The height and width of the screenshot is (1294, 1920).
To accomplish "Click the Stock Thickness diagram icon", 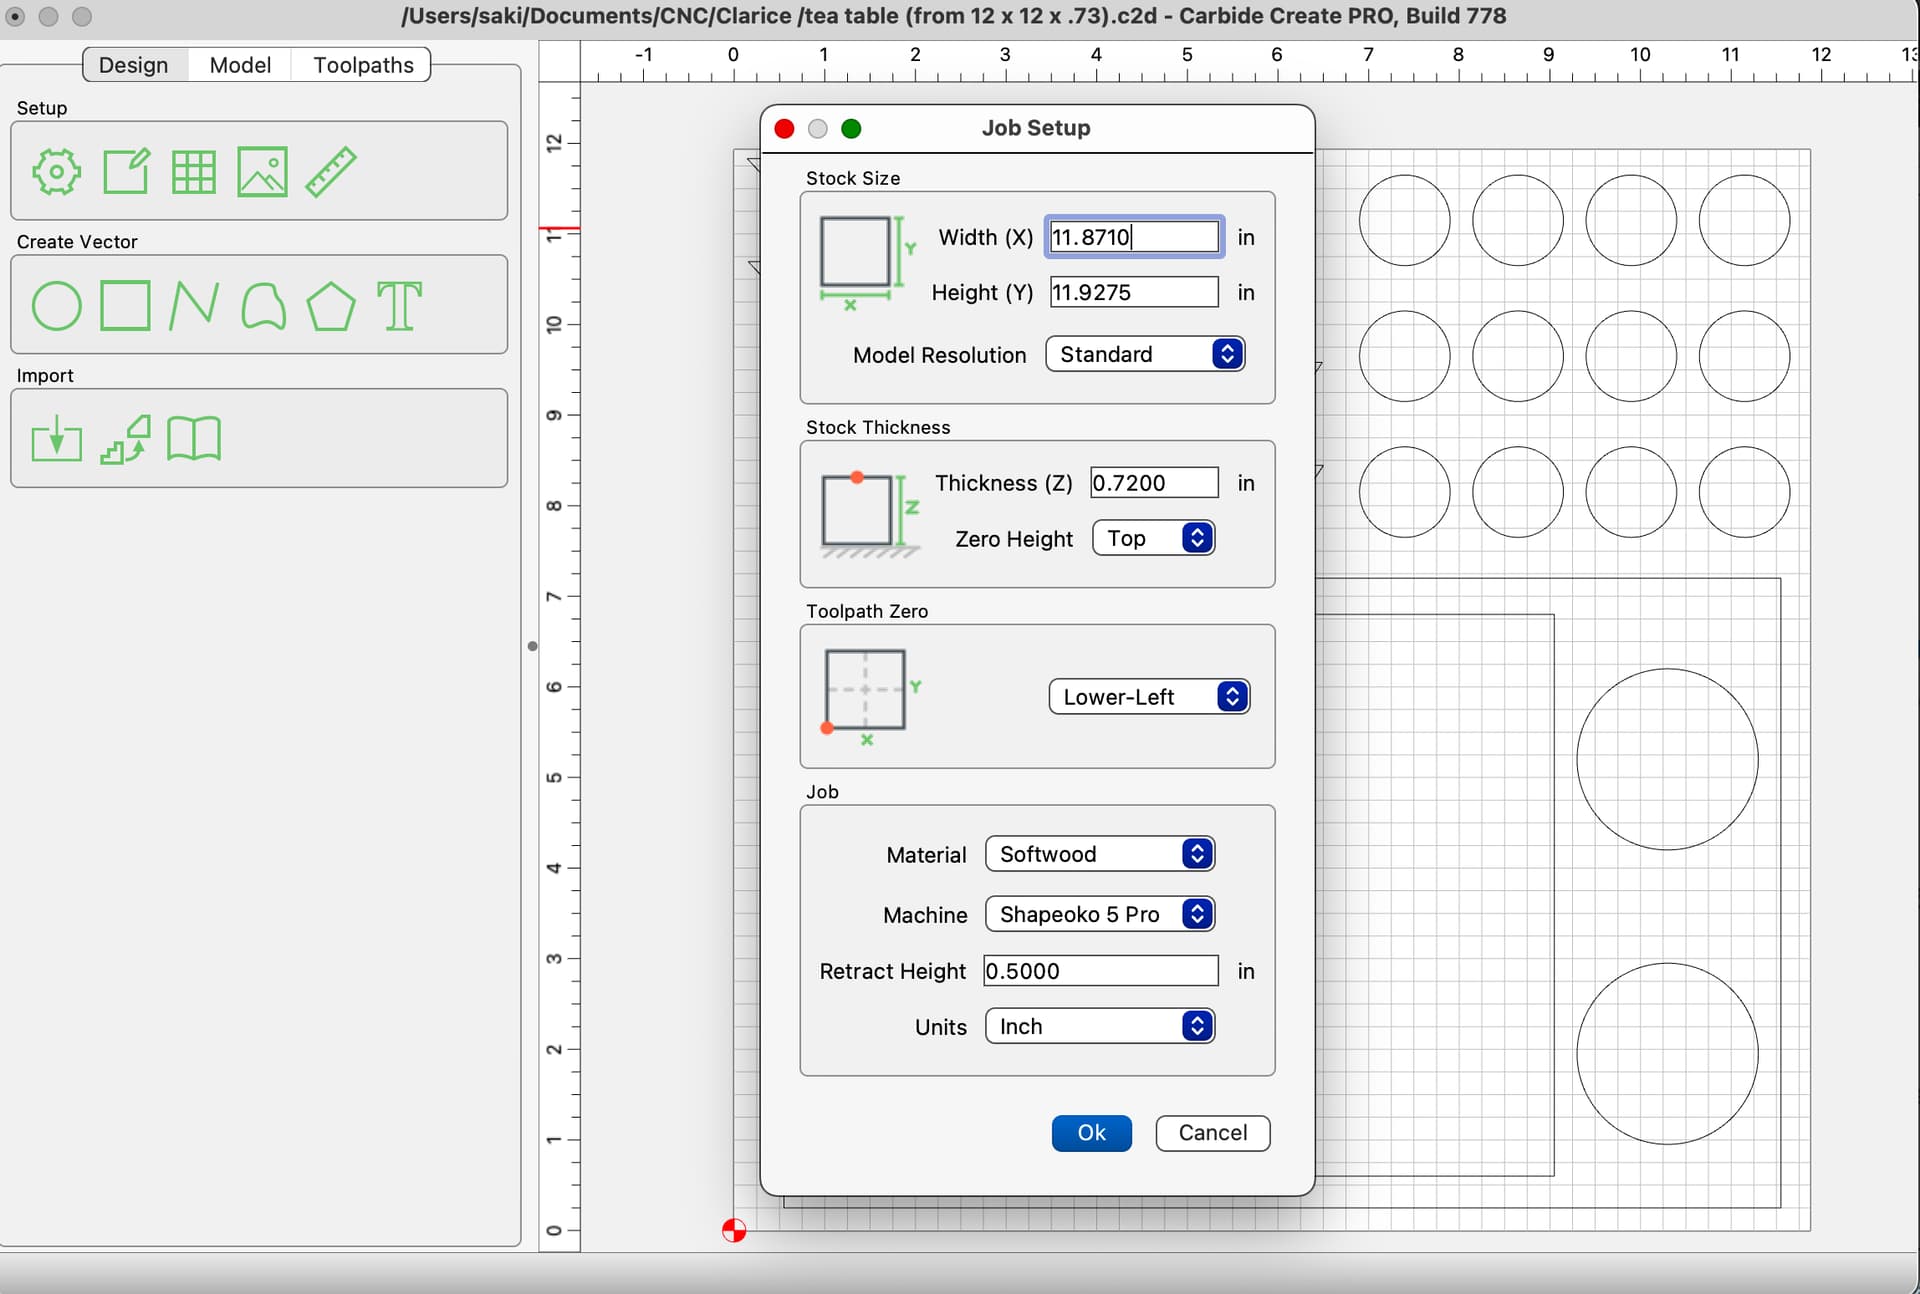I will tap(870, 514).
